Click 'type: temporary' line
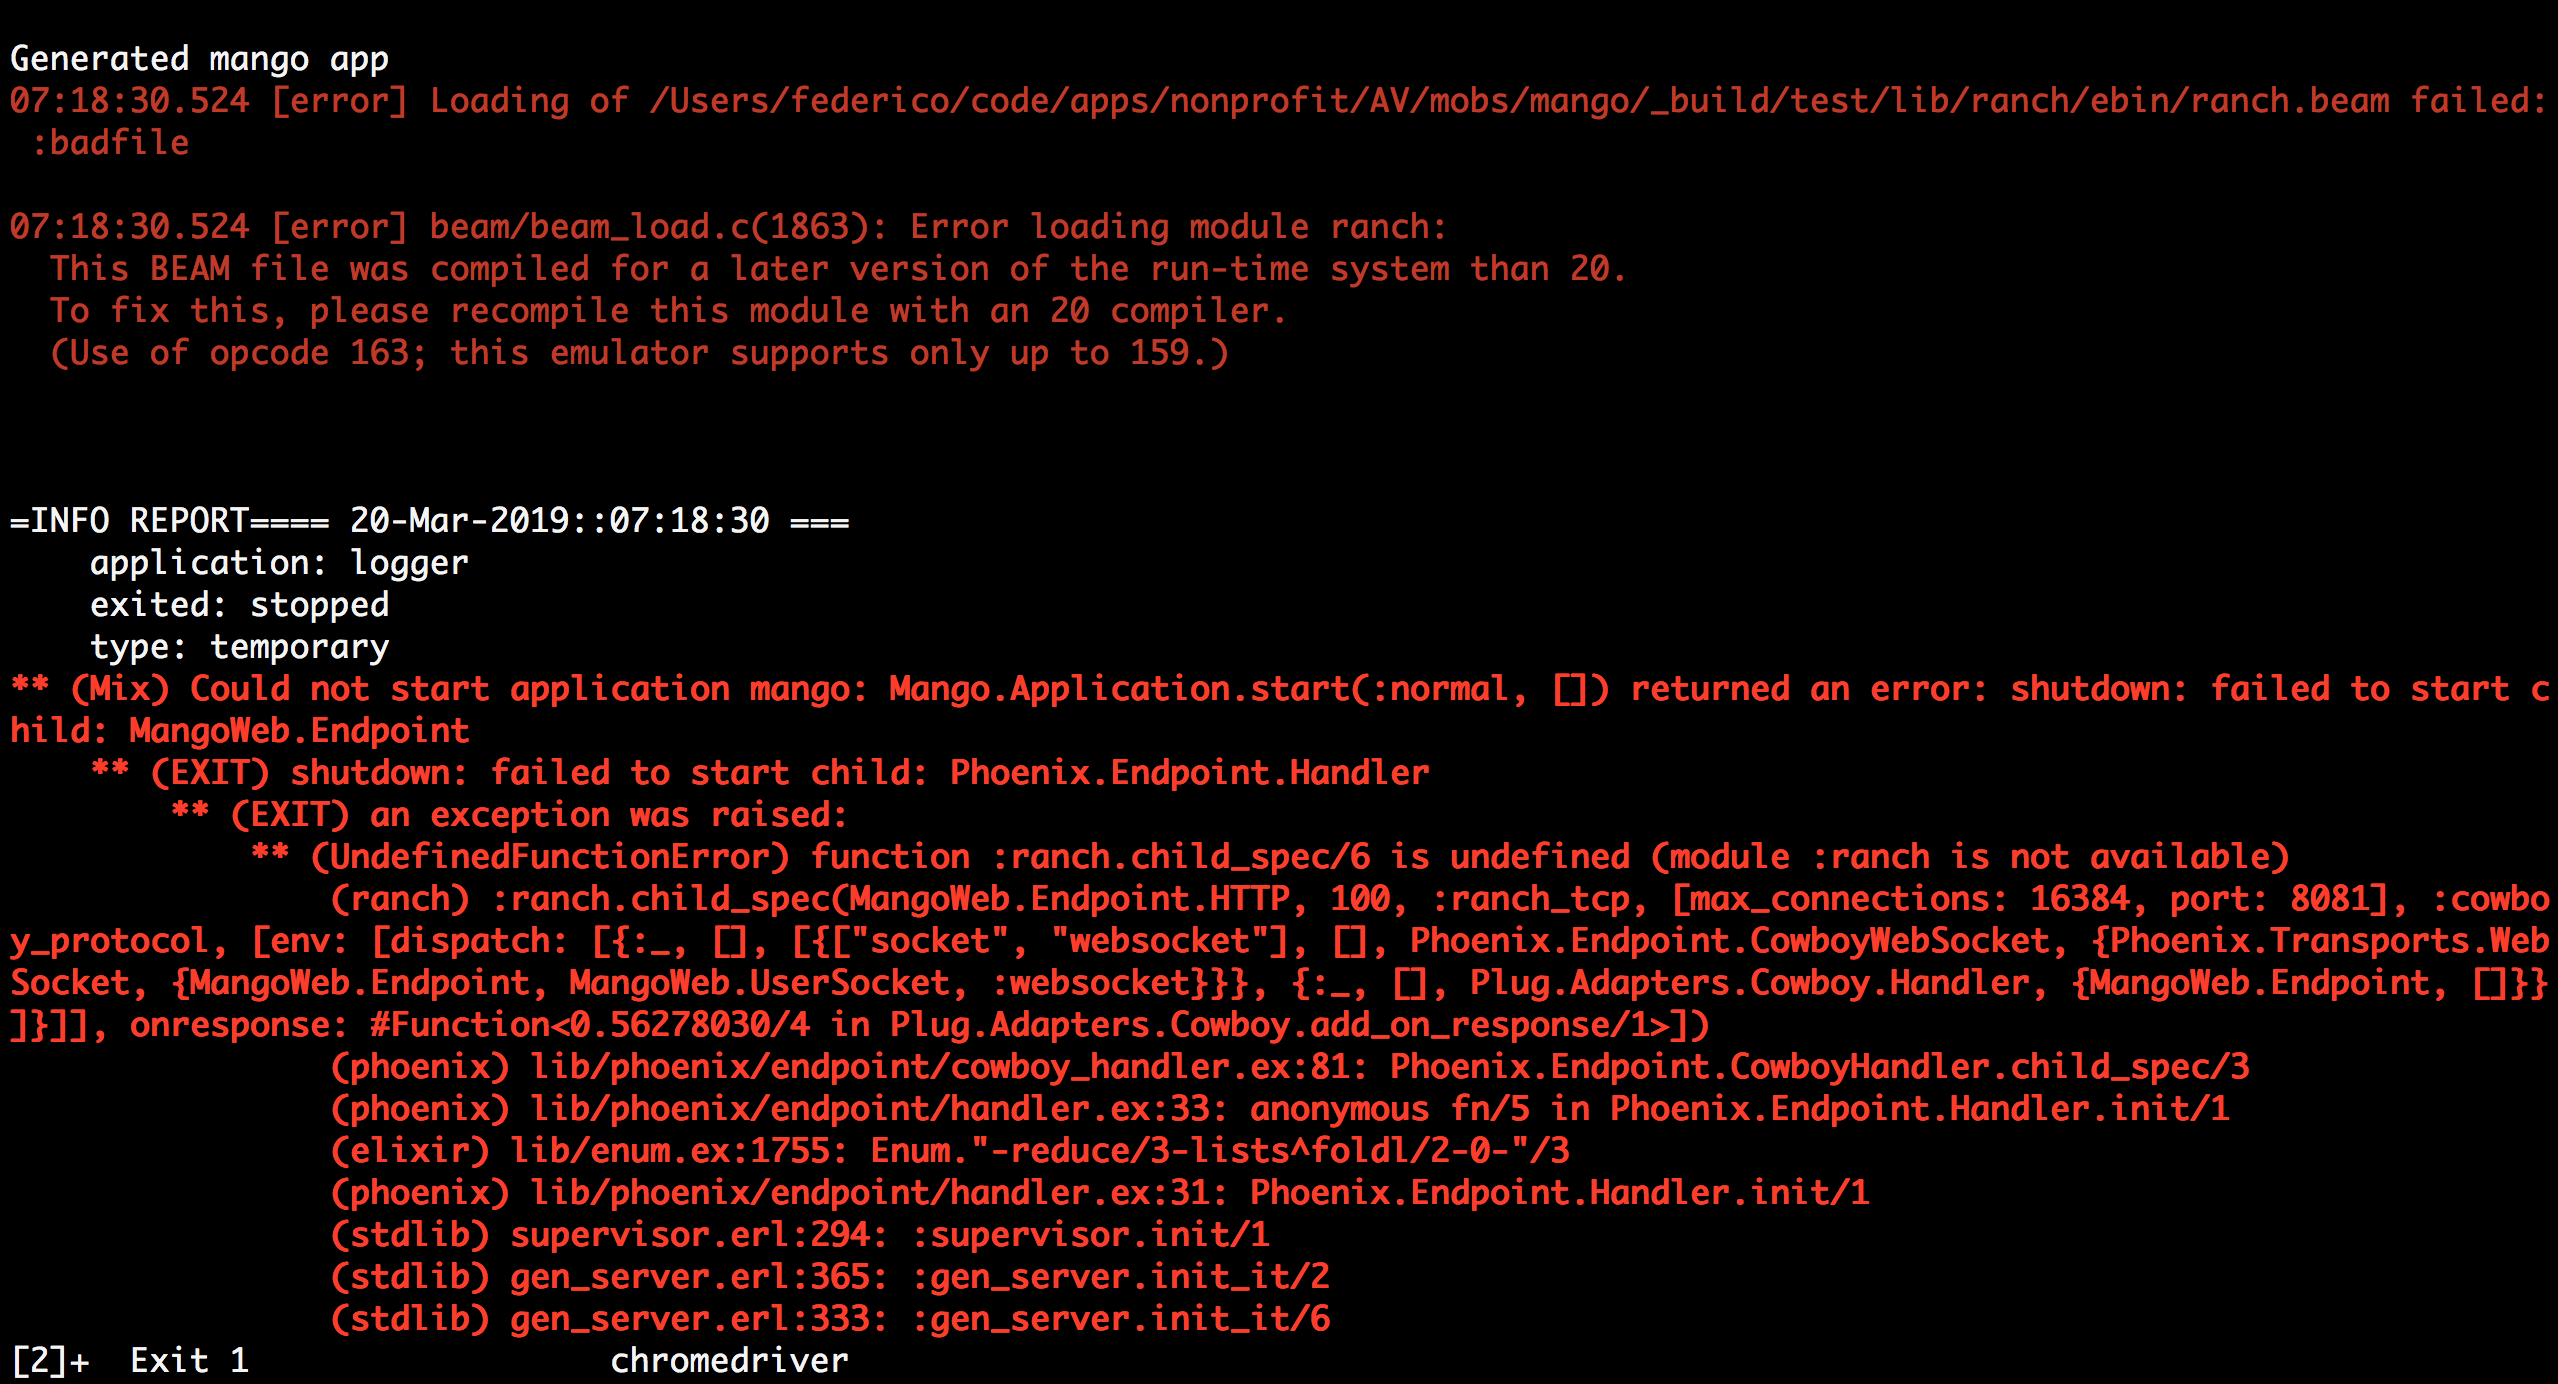This screenshot has height=1384, width=2558. [x=239, y=647]
